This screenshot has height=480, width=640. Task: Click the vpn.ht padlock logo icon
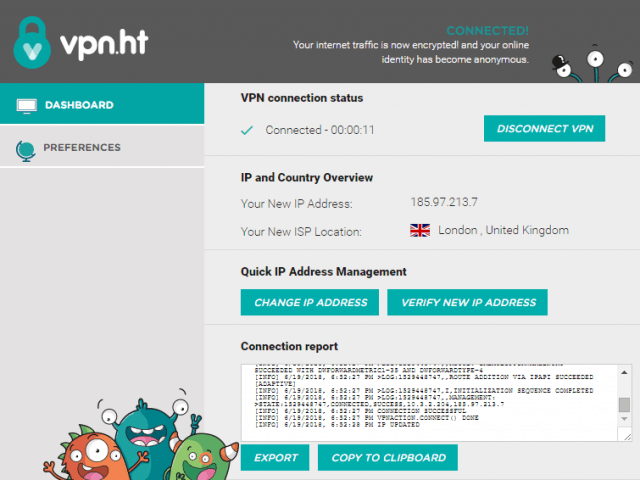coord(32,42)
